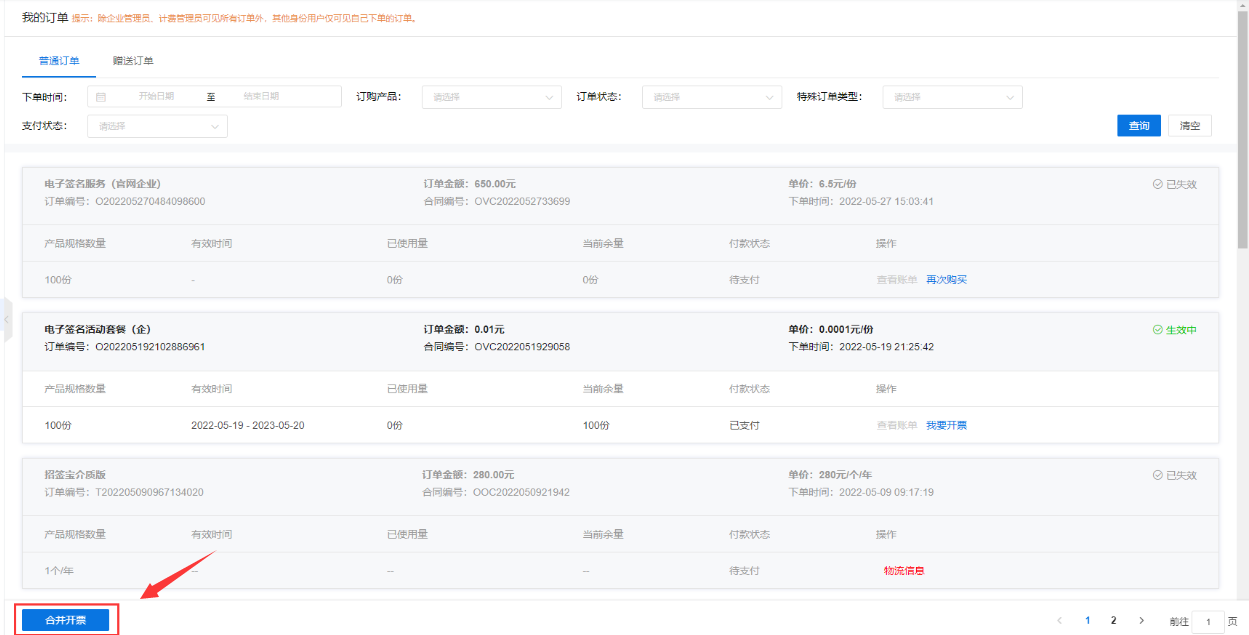The width and height of the screenshot is (1249, 635).
Task: Open the 特殊订单类型 dropdown
Action: point(952,97)
